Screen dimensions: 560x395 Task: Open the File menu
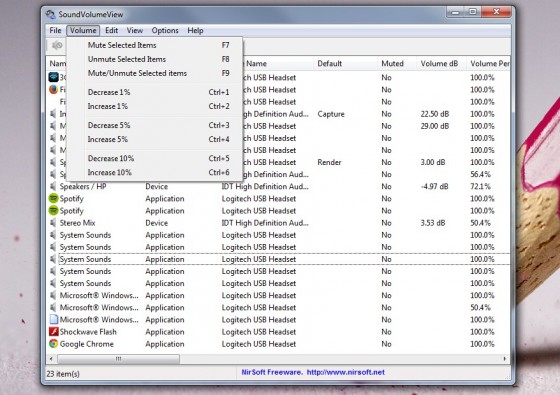click(55, 30)
